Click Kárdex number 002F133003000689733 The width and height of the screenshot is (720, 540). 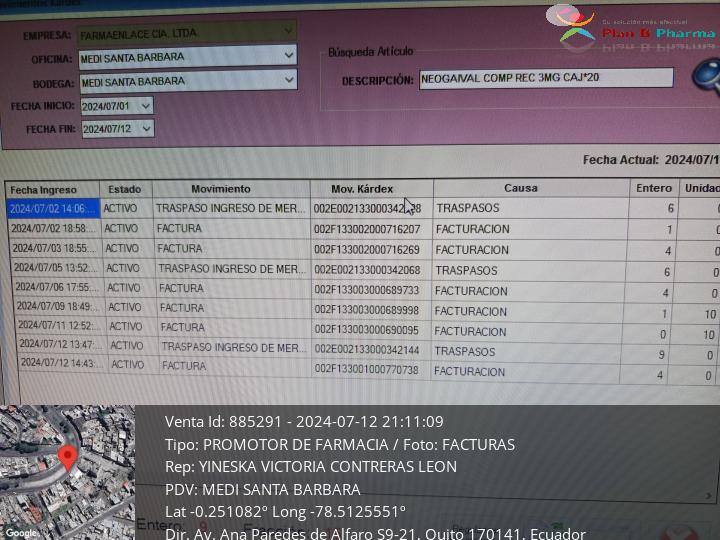pos(367,290)
